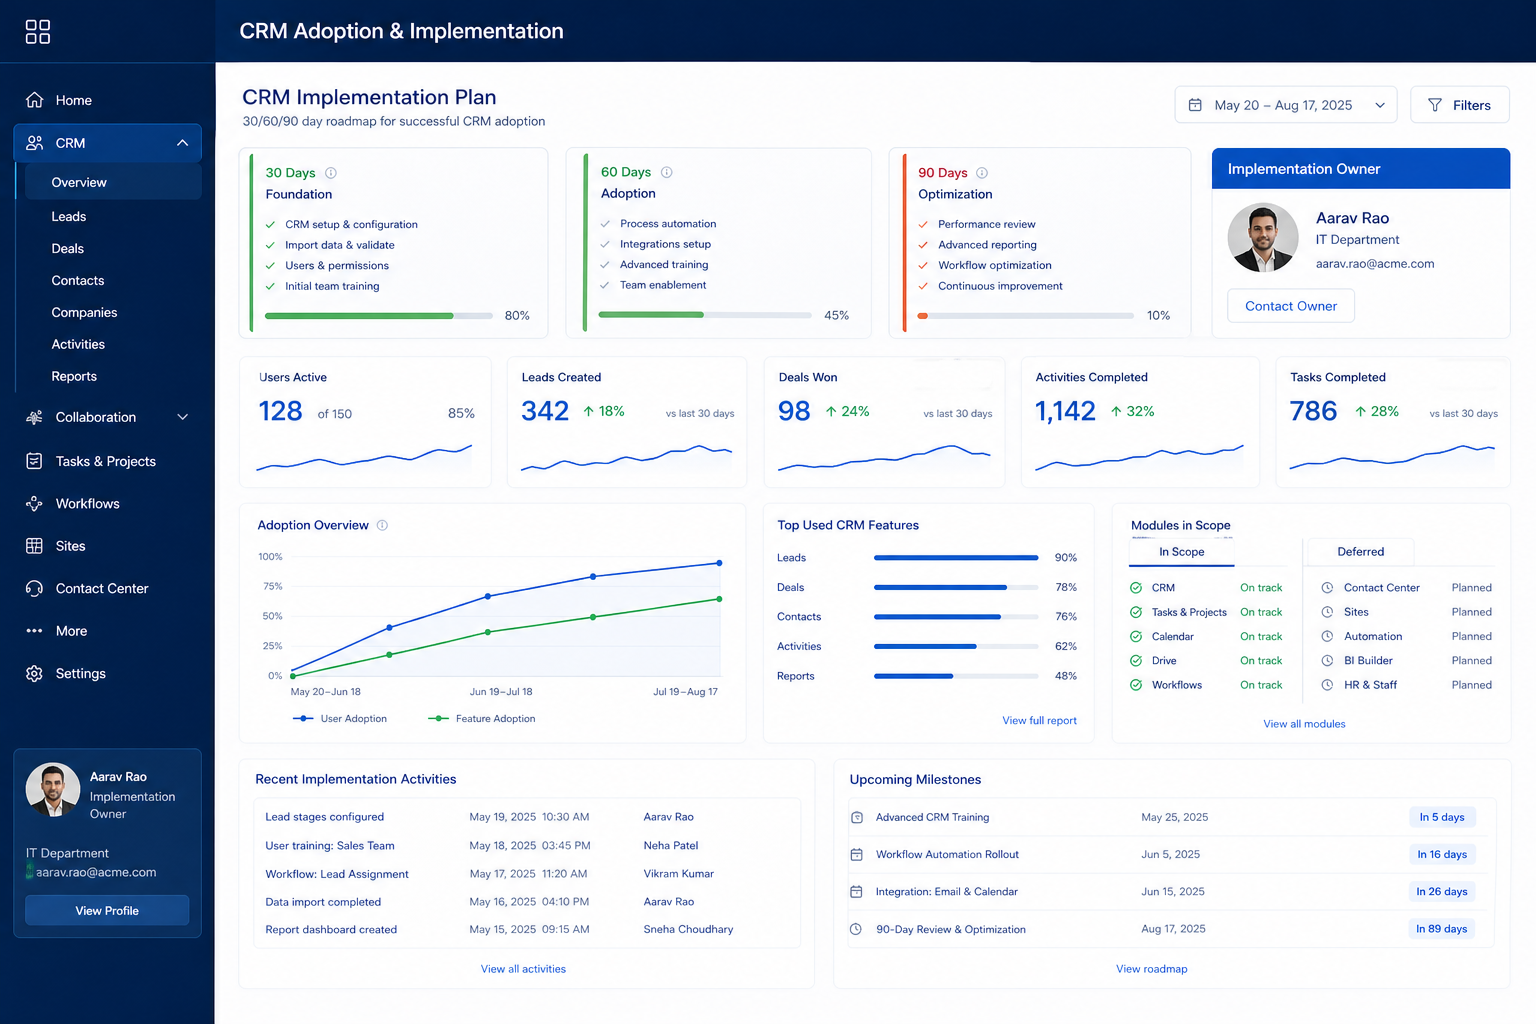Click the aarav.rao@acme.com email in owner card

pos(1374,264)
